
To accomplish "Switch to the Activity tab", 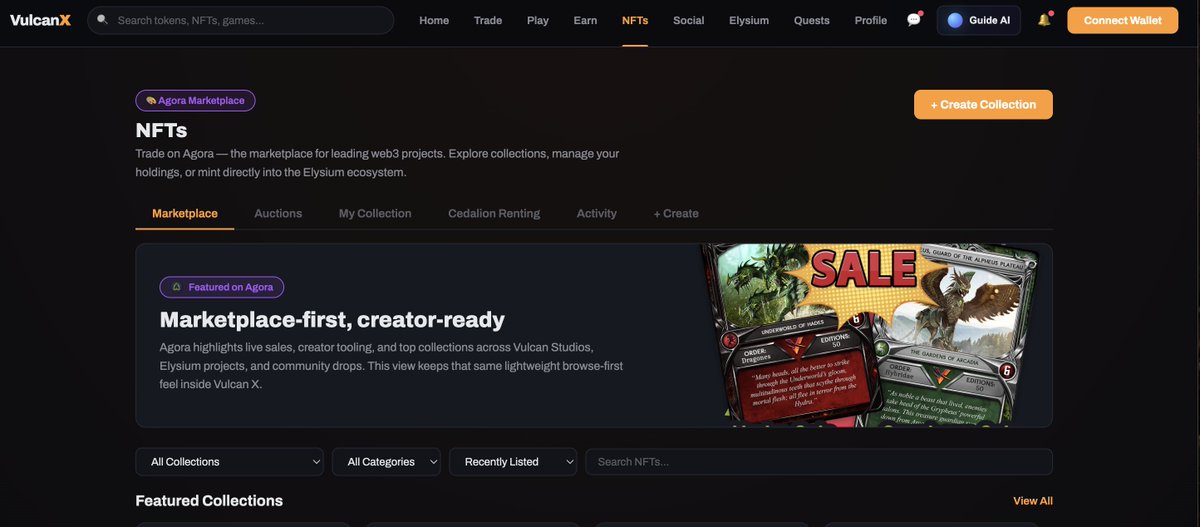I will tap(597, 213).
